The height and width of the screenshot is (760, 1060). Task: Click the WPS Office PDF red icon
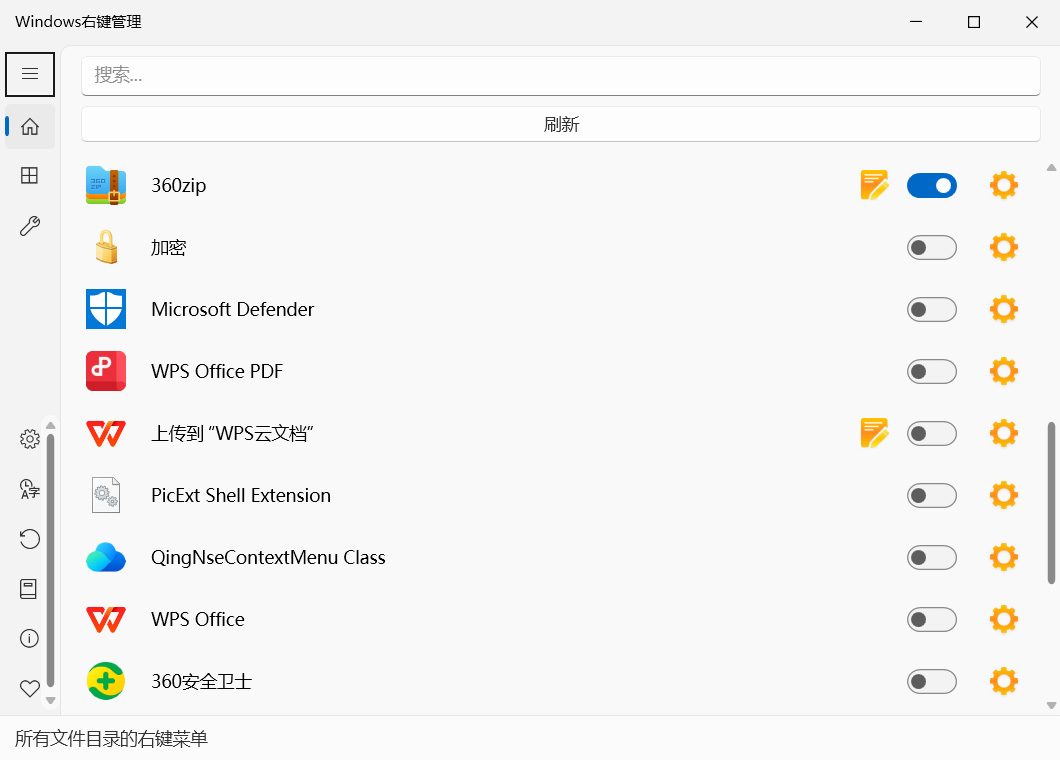point(106,371)
